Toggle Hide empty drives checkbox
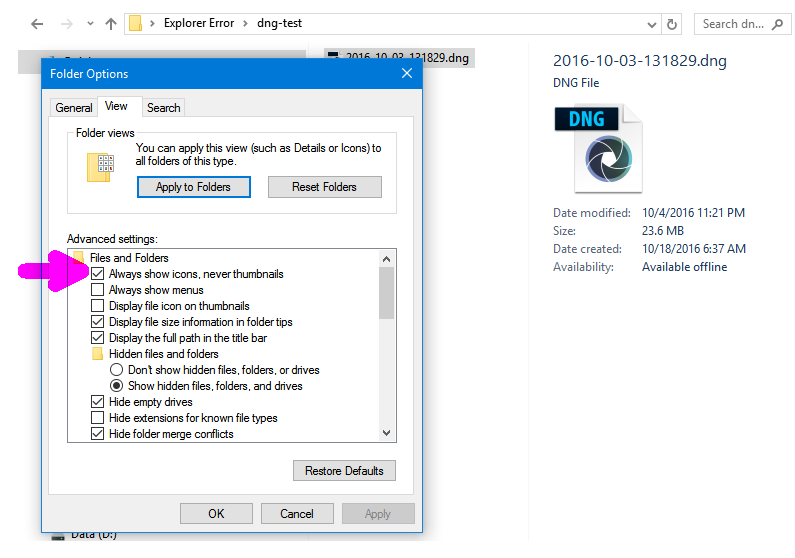Viewport: 795px width, 558px height. coord(97,402)
